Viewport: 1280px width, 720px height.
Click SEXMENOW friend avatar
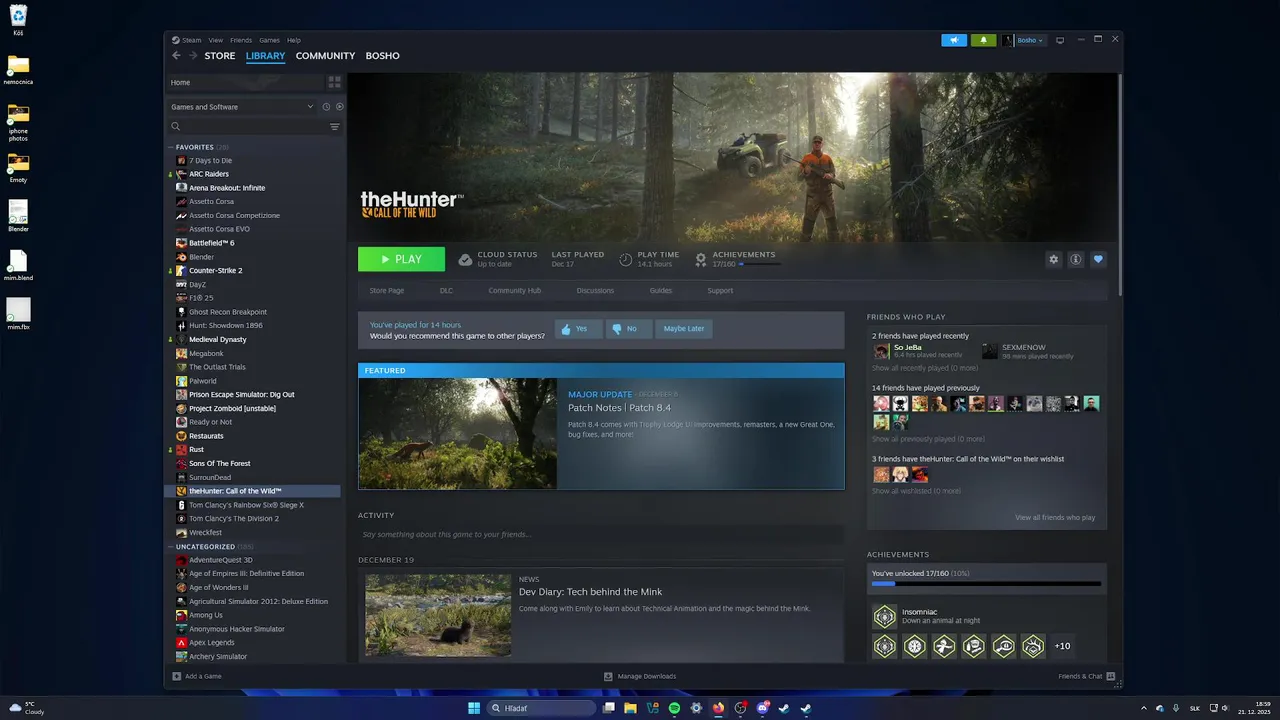tap(990, 351)
